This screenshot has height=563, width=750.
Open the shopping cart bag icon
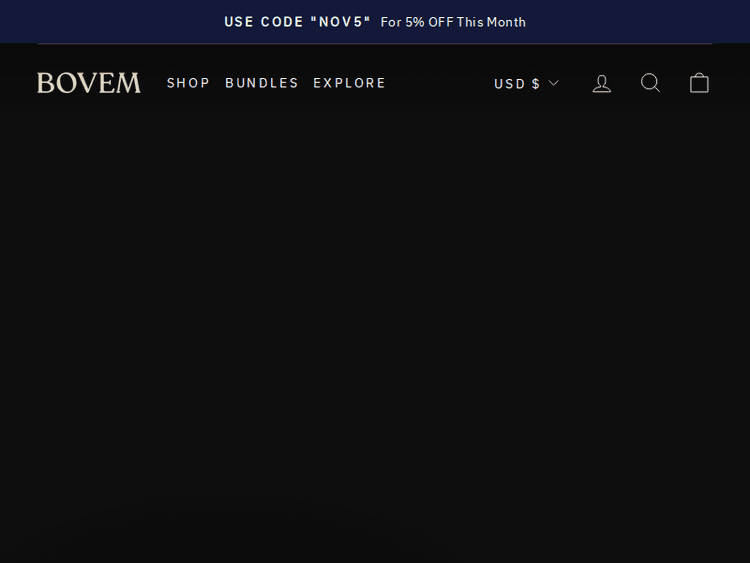click(x=699, y=83)
